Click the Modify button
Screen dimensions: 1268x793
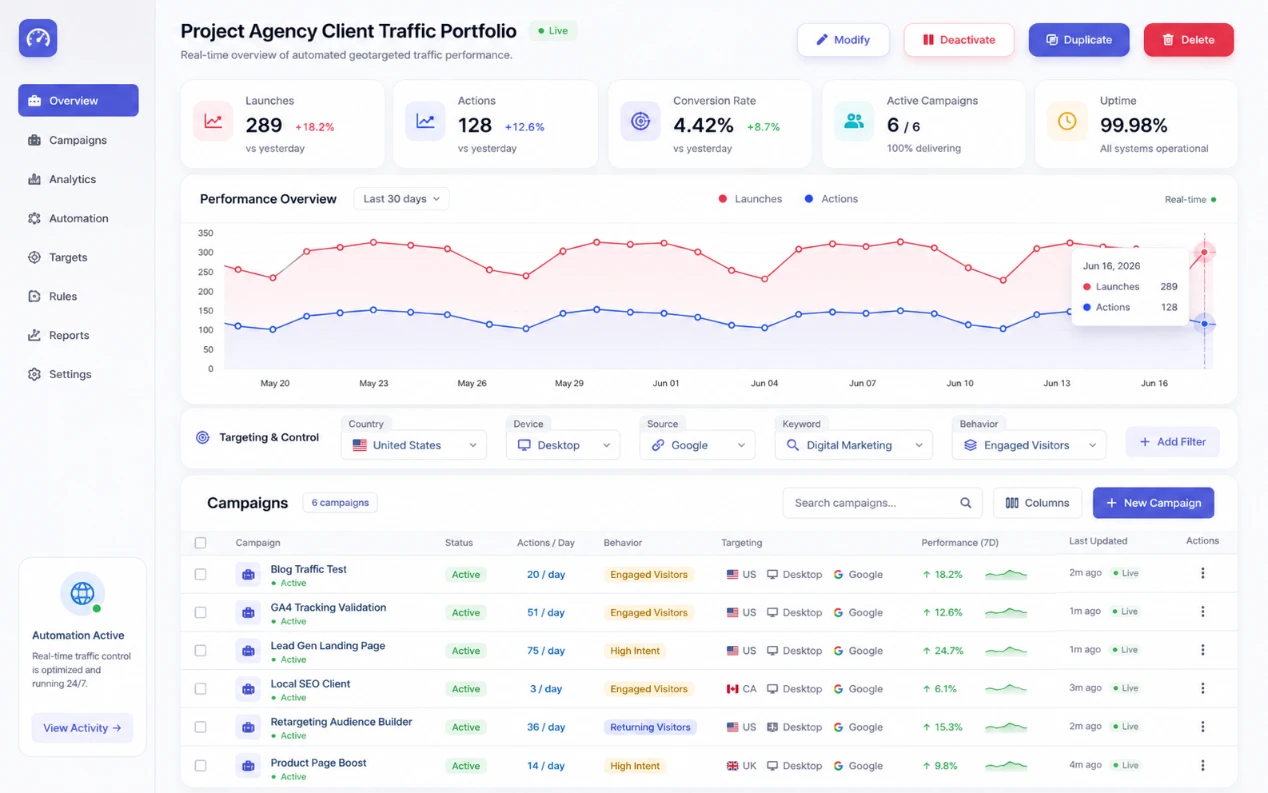[843, 40]
